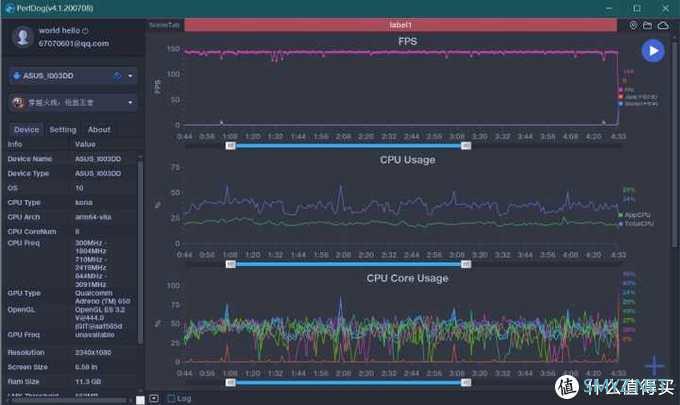
Task: Start recording with the blue play button
Action: pyautogui.click(x=653, y=51)
